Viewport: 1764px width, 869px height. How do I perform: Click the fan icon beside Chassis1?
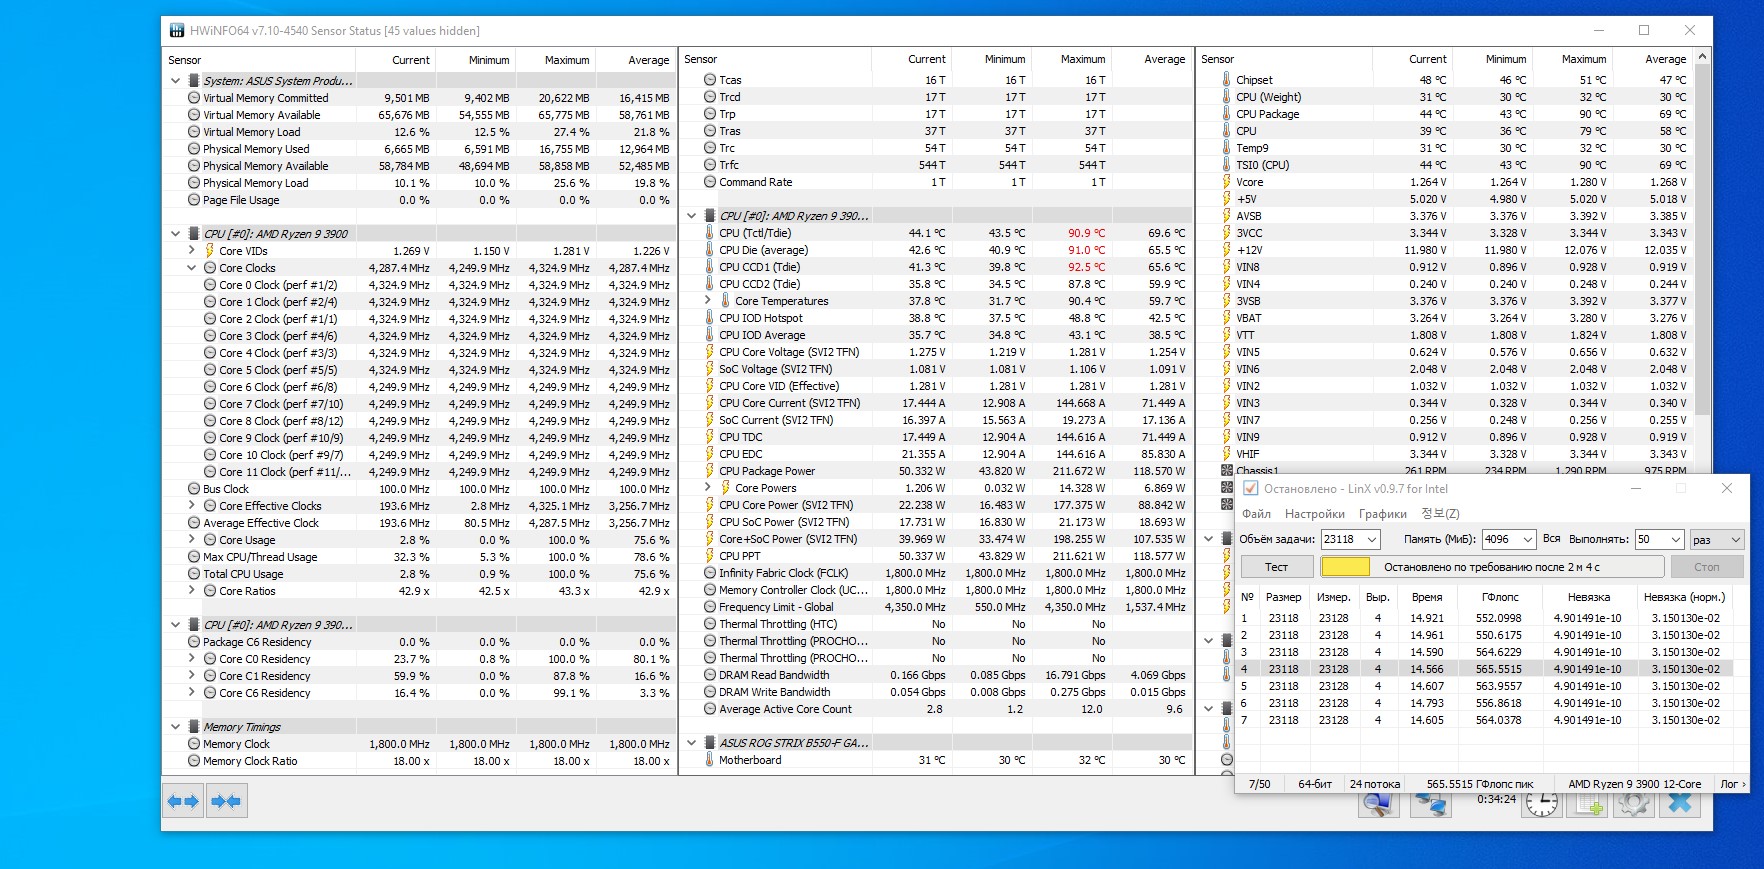coord(1227,470)
